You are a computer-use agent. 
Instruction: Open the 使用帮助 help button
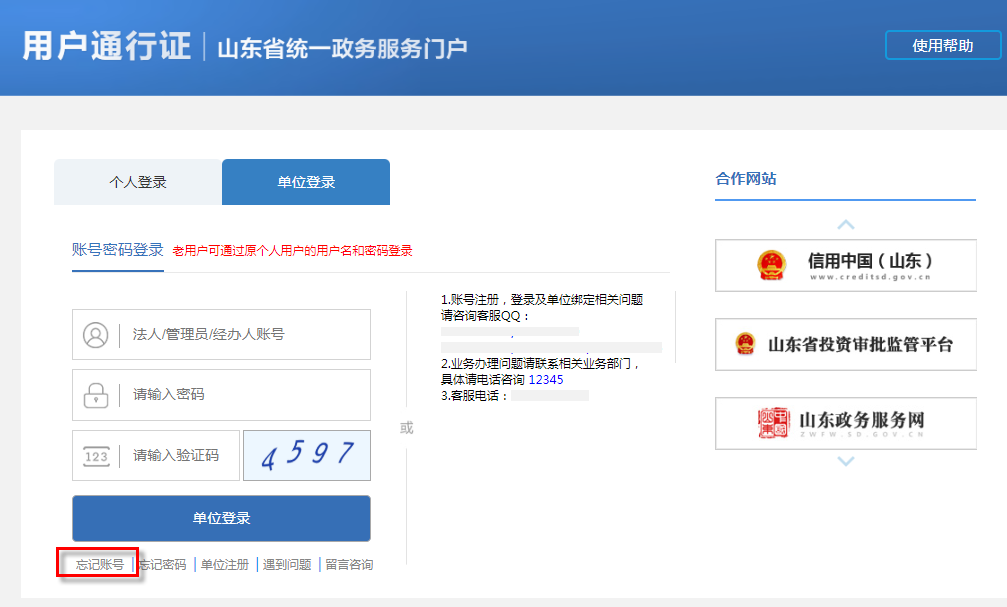[943, 44]
